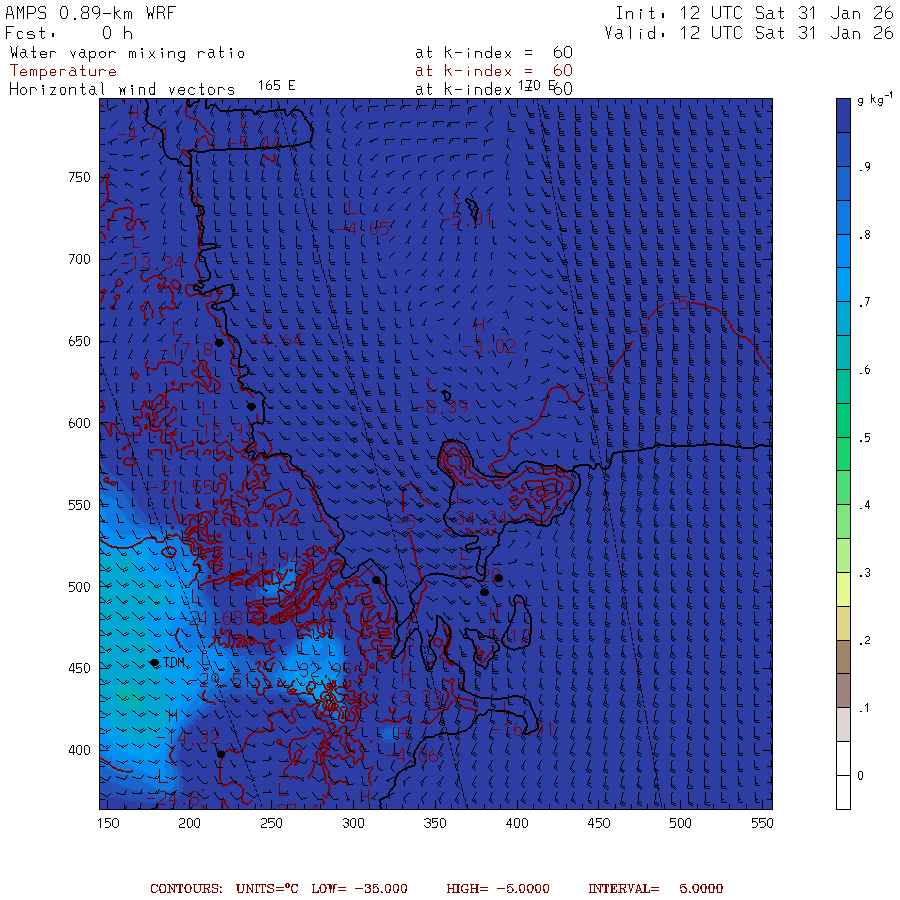The height and width of the screenshot is (900, 900).
Task: Click the "-21.55" temperature label
Action: (182, 487)
